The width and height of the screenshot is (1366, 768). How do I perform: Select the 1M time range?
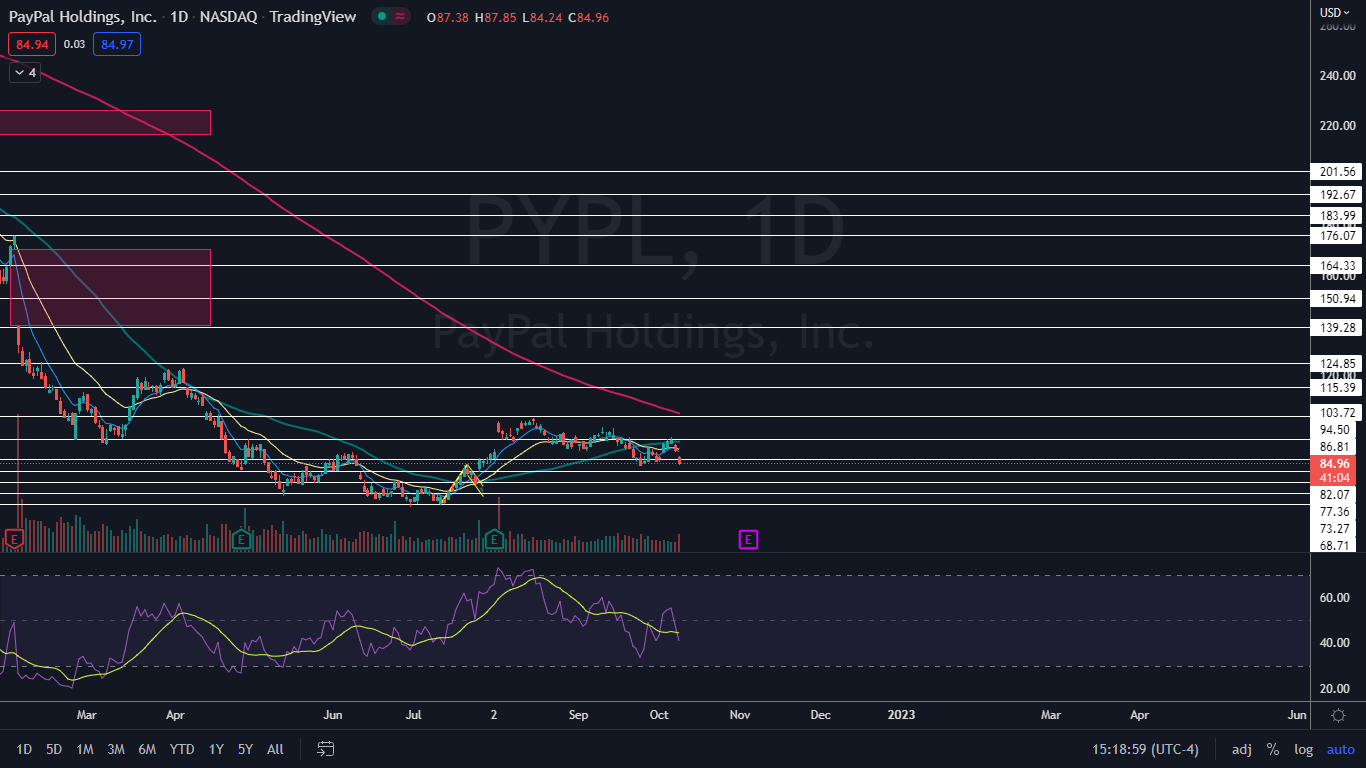85,749
